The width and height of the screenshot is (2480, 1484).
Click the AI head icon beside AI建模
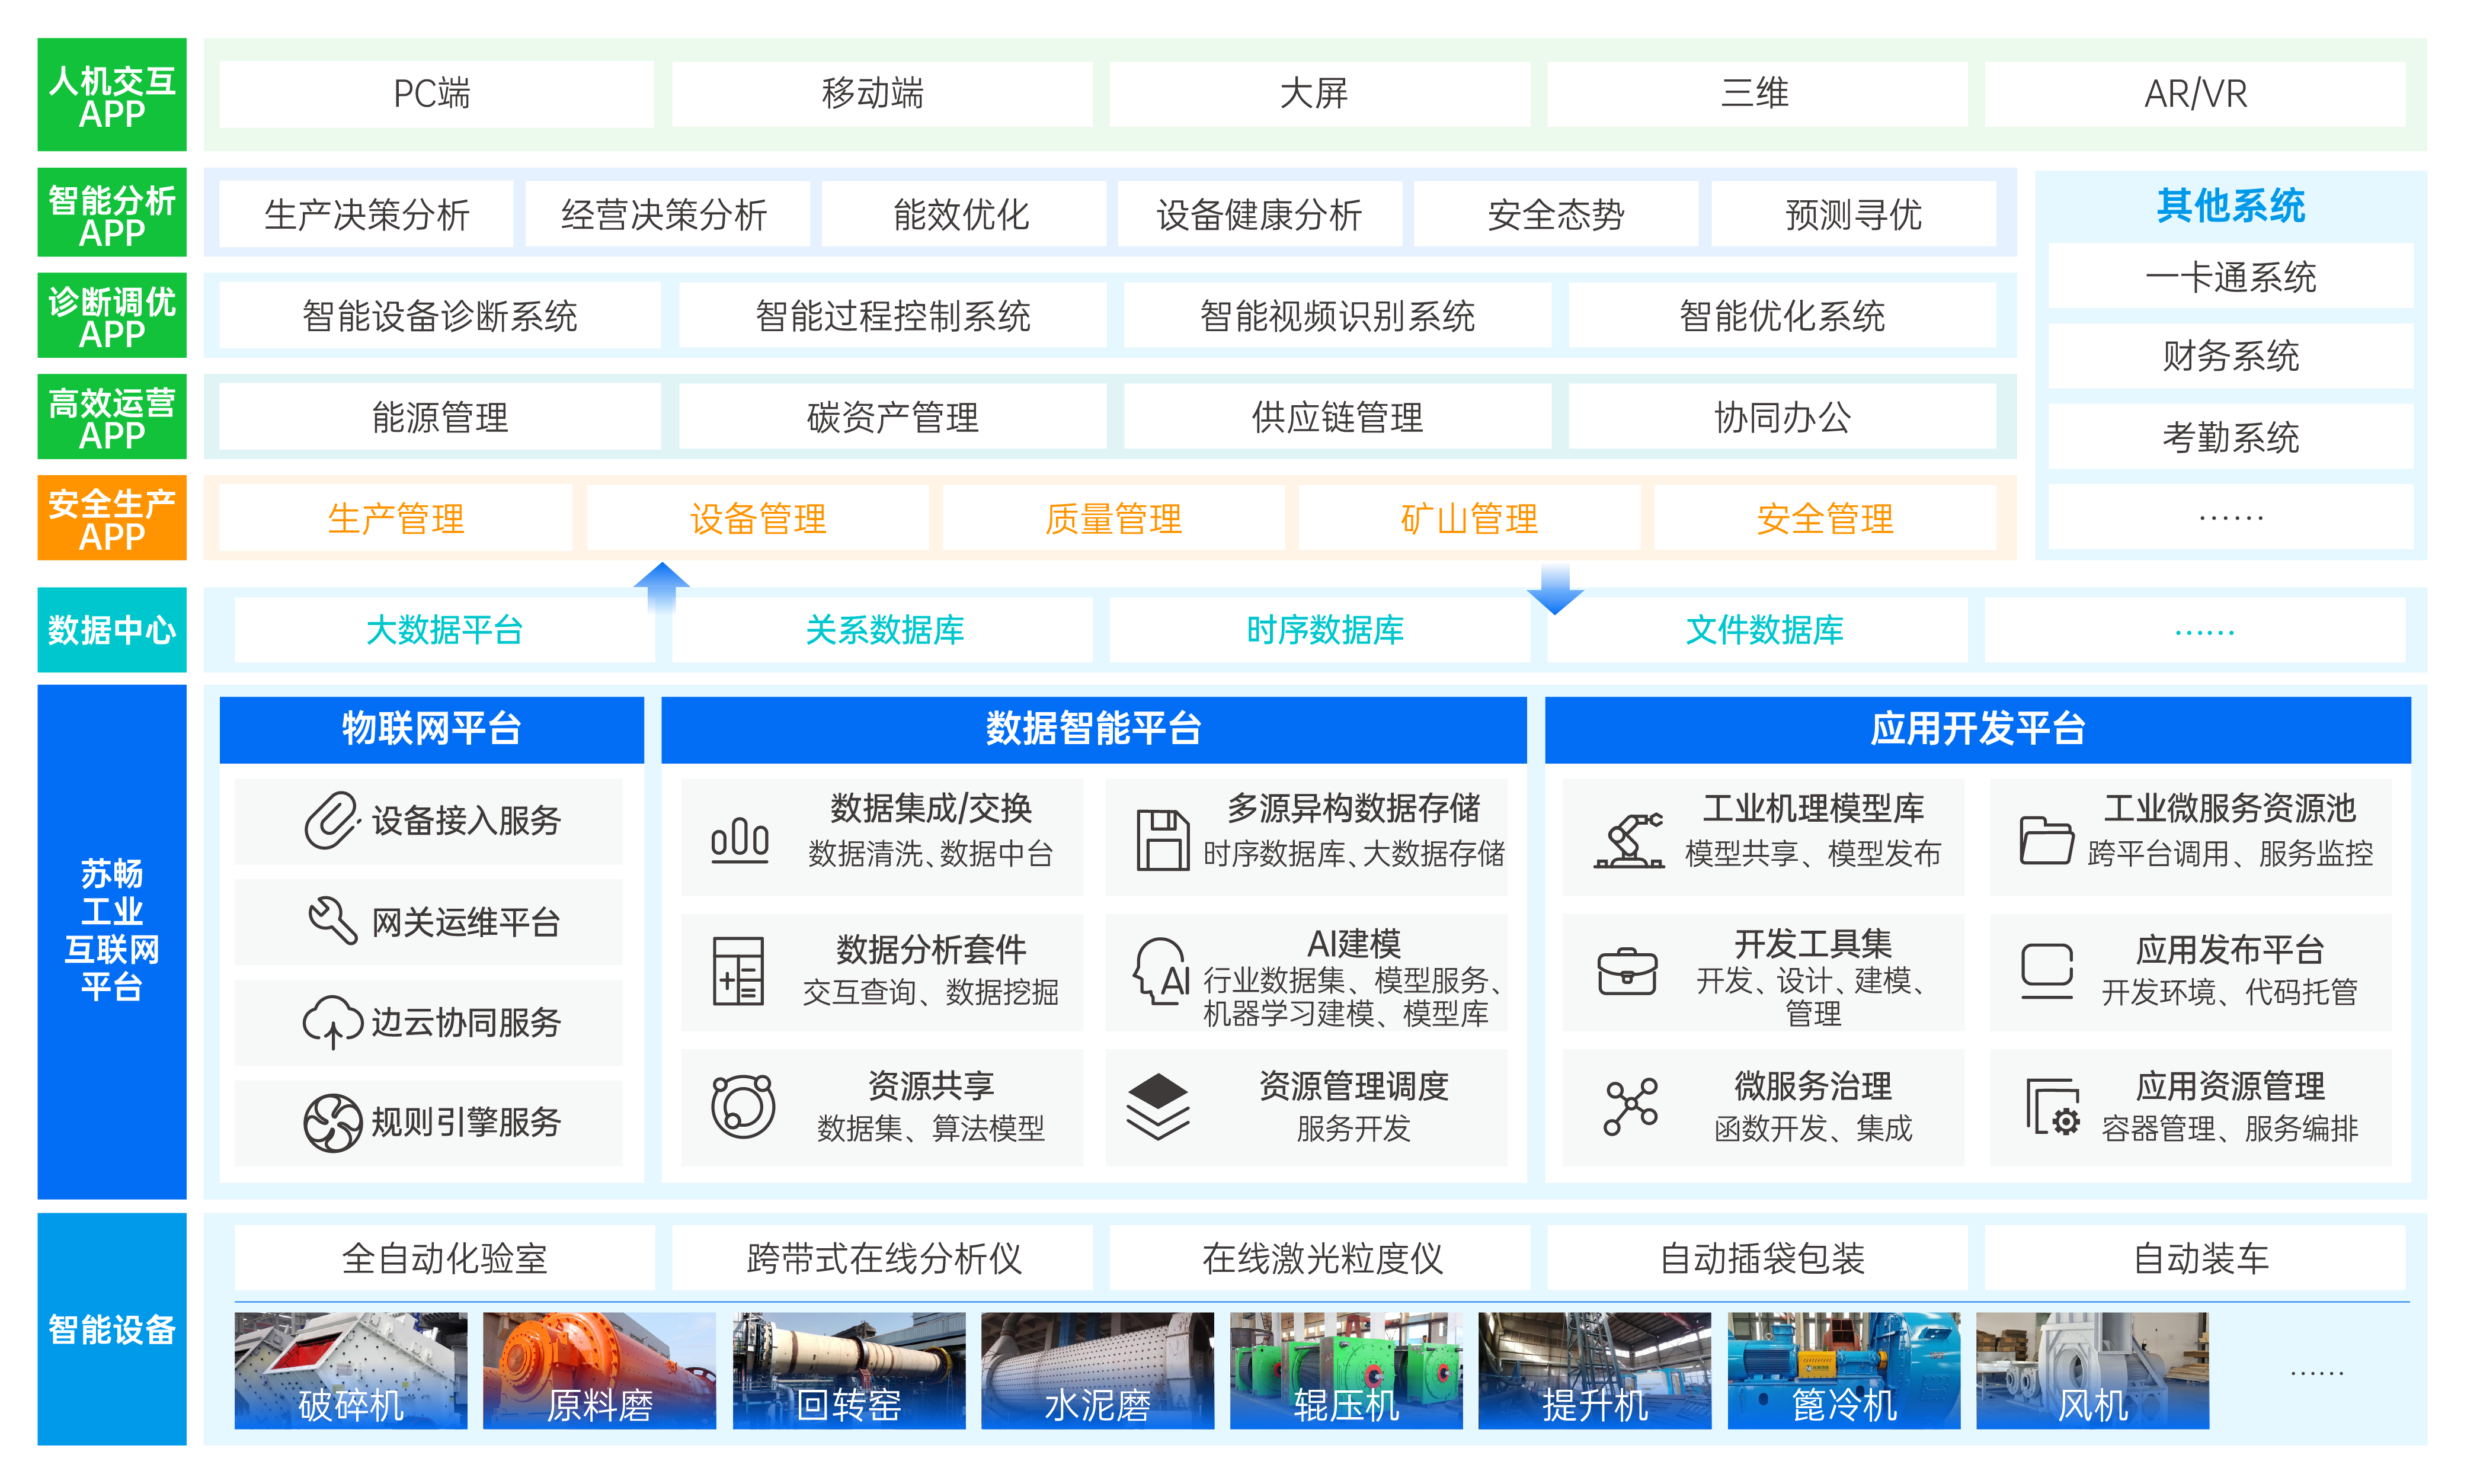[x=1161, y=971]
